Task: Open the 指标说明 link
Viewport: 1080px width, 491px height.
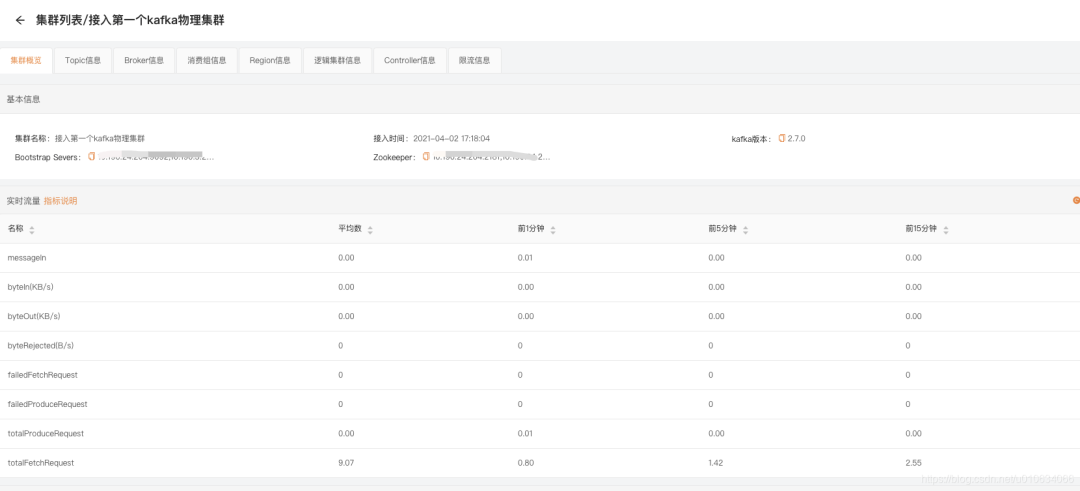Action: [61, 201]
